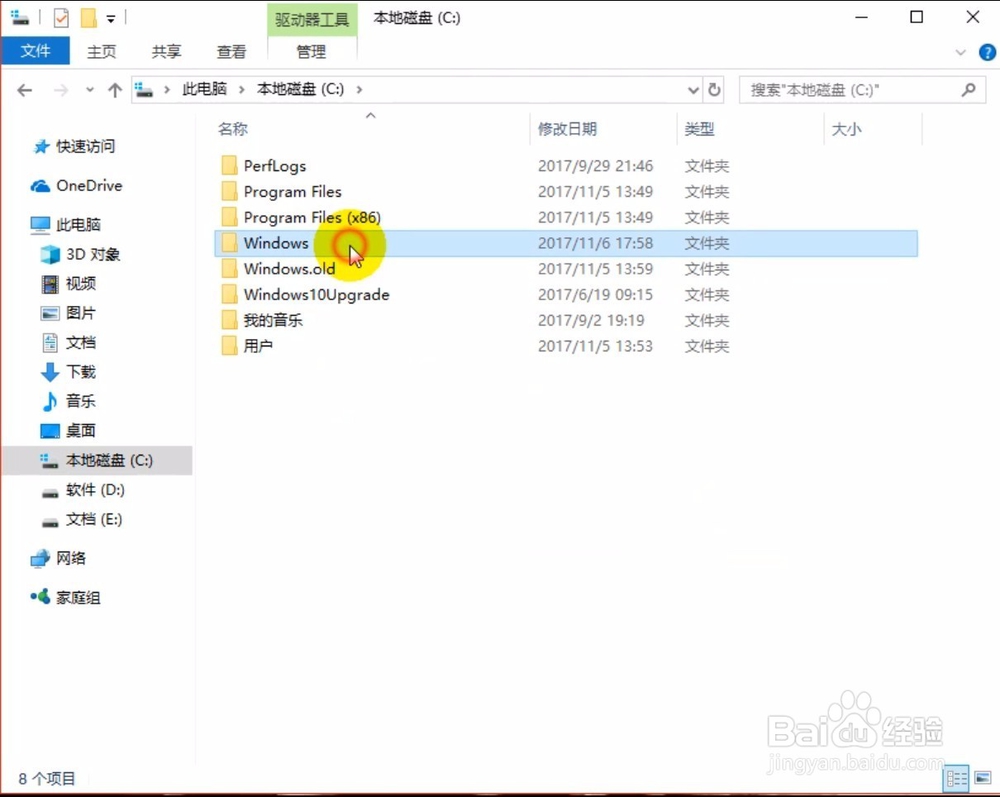Open 下载 in the sidebar

(80, 372)
